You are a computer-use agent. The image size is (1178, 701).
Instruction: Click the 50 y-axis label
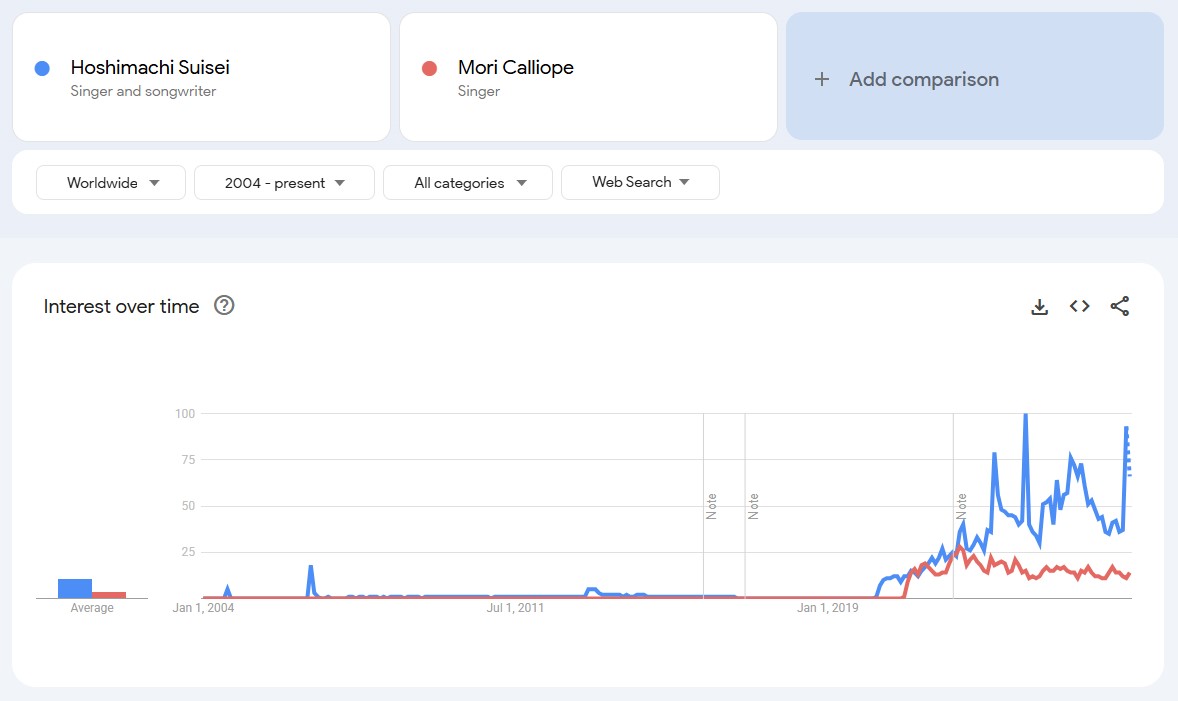pos(188,506)
